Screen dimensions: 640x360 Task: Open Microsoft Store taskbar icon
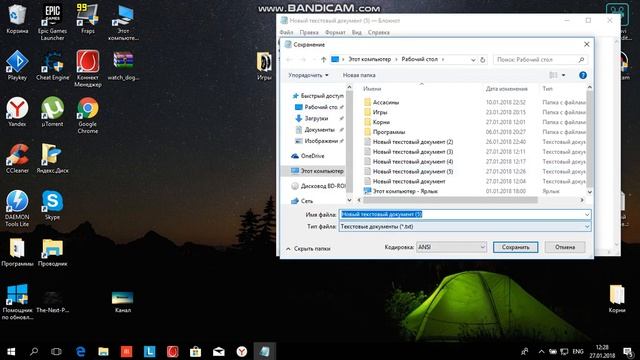tap(196, 351)
